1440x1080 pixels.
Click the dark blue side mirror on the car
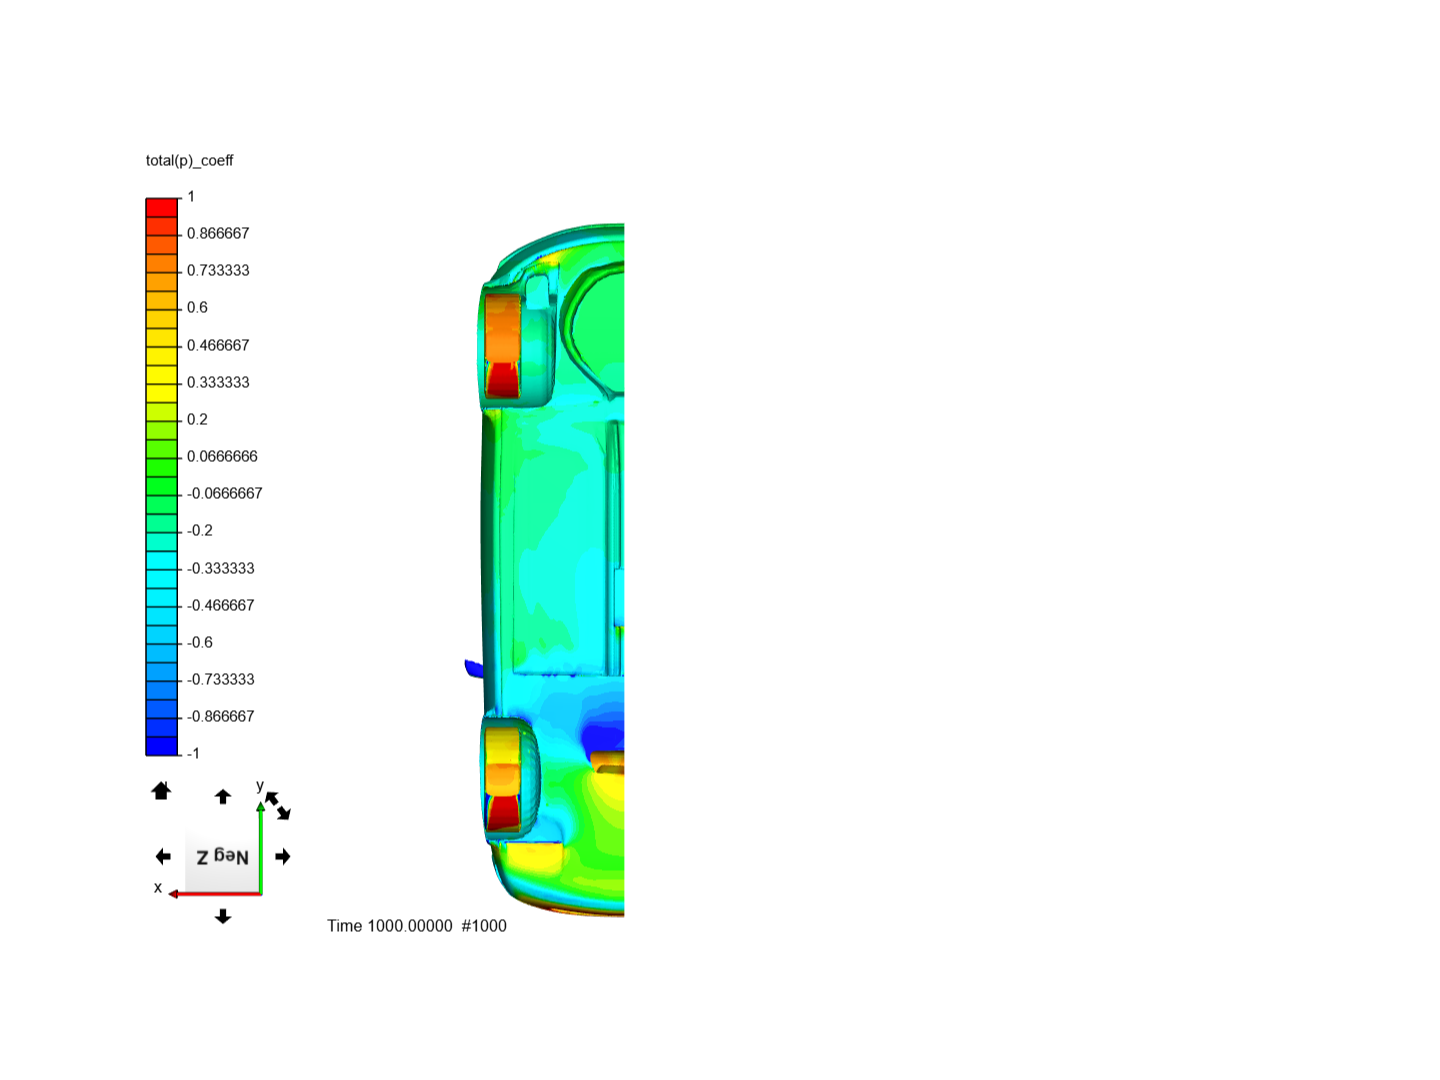pos(474,668)
